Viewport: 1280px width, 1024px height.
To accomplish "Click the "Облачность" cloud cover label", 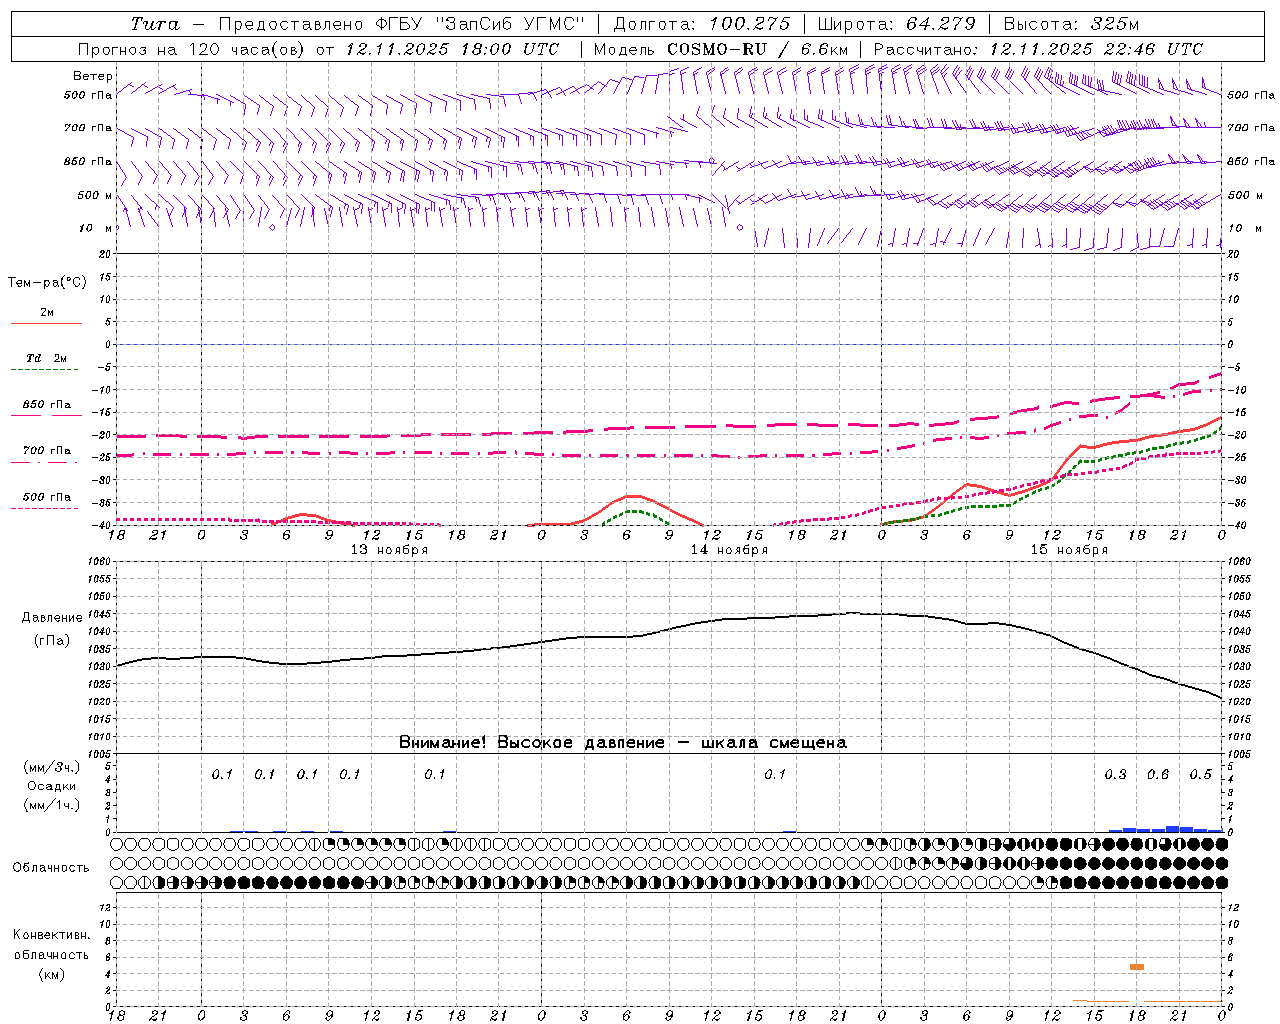I will [51, 868].
